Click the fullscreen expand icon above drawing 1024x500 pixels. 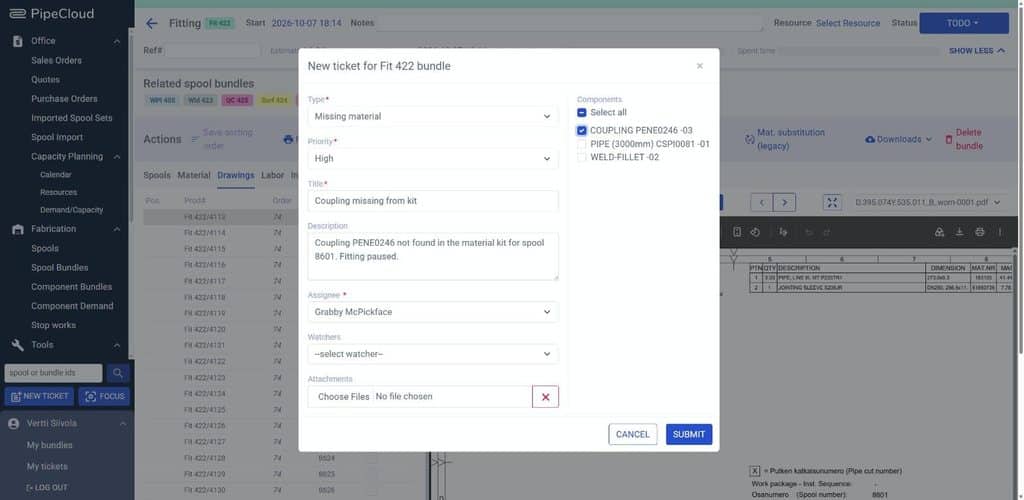click(x=832, y=202)
